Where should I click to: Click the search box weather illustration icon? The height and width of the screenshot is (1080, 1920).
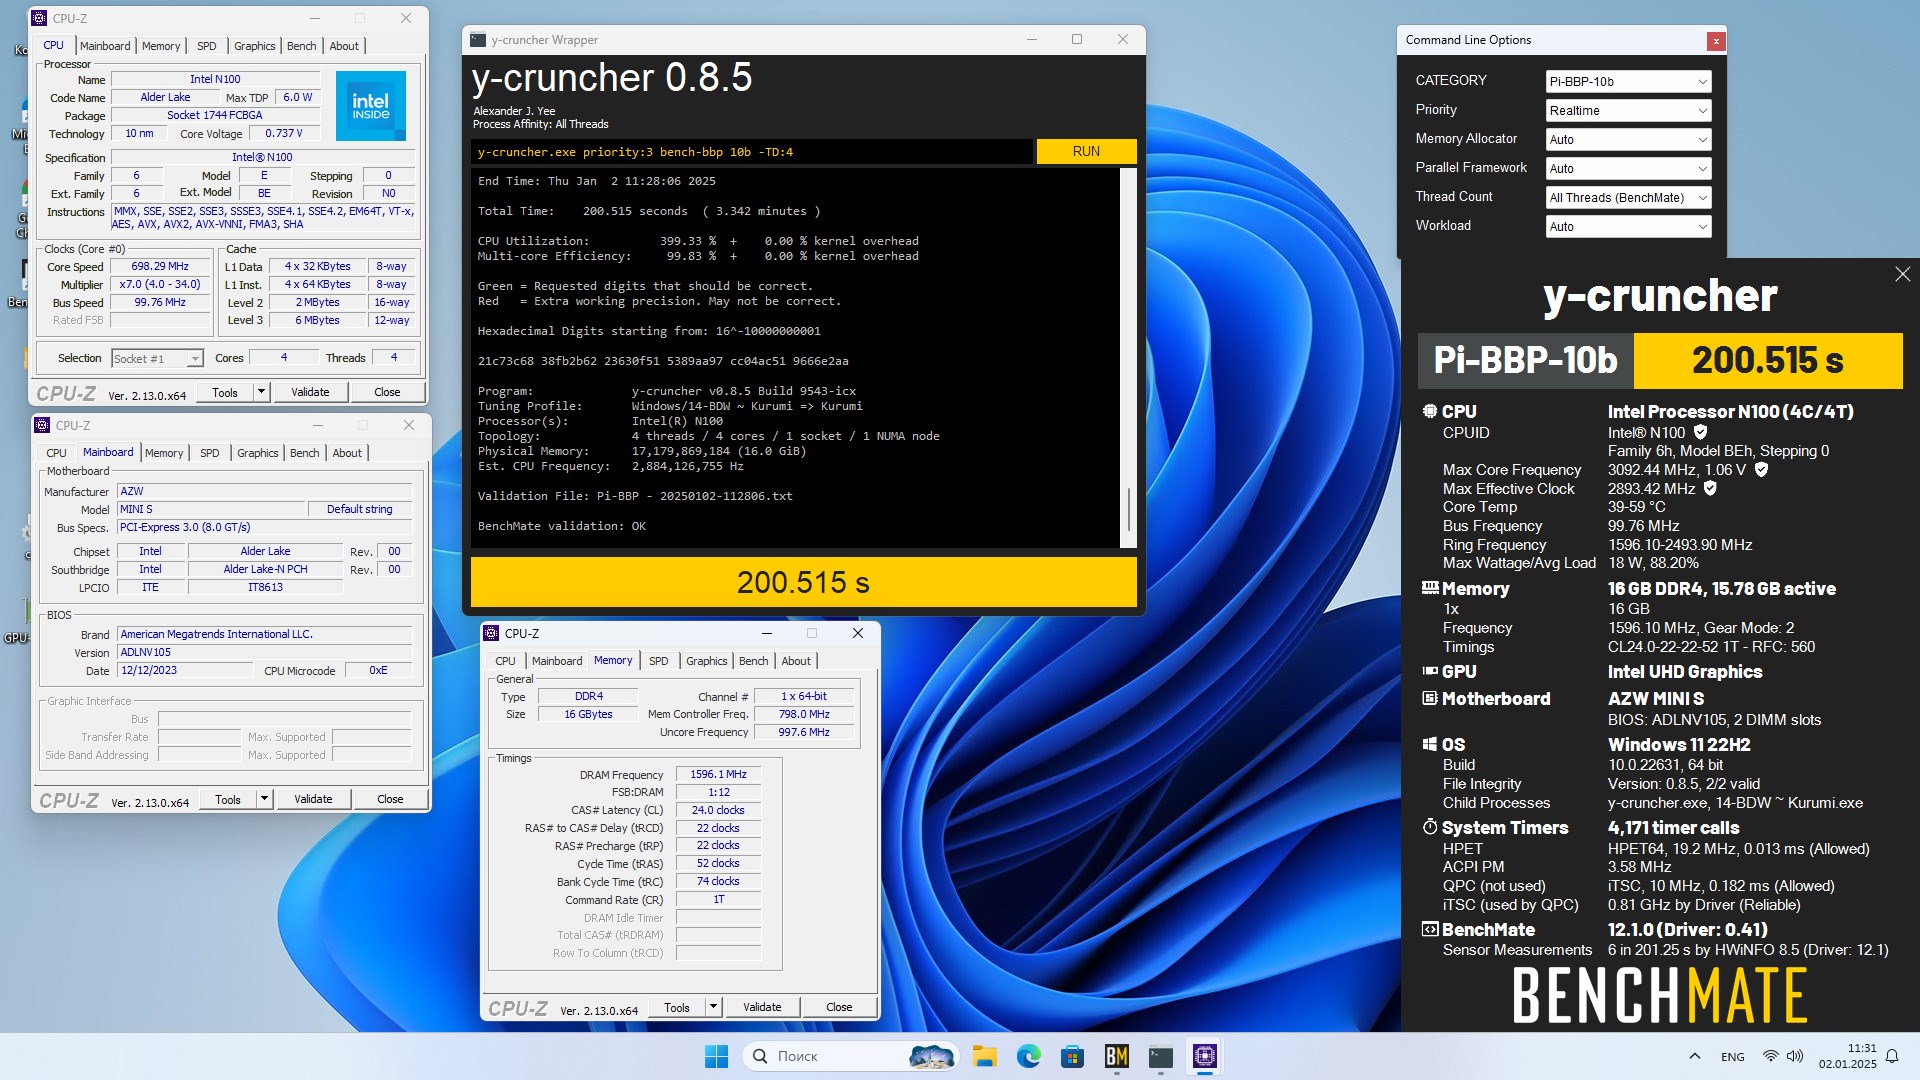click(x=931, y=1056)
